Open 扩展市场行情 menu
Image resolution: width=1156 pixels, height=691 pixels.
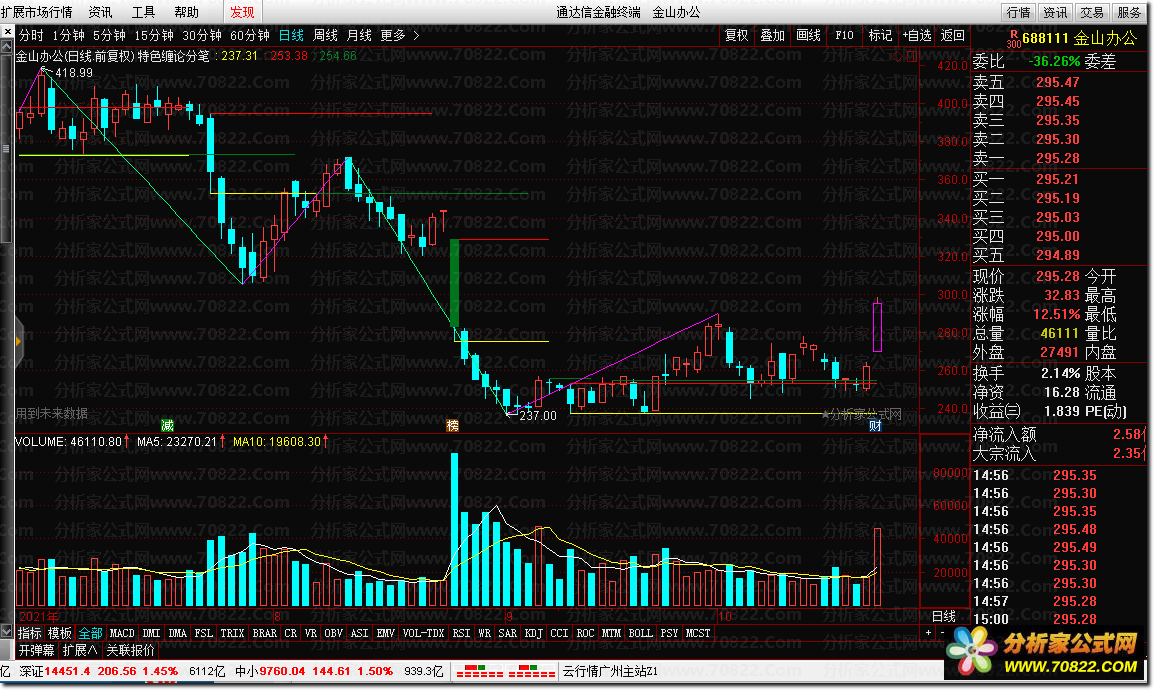(37, 12)
